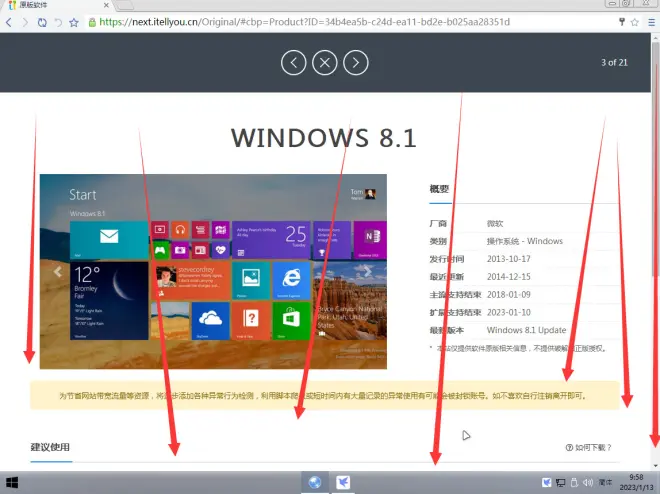Click the date 2014-12-15

coord(508,276)
